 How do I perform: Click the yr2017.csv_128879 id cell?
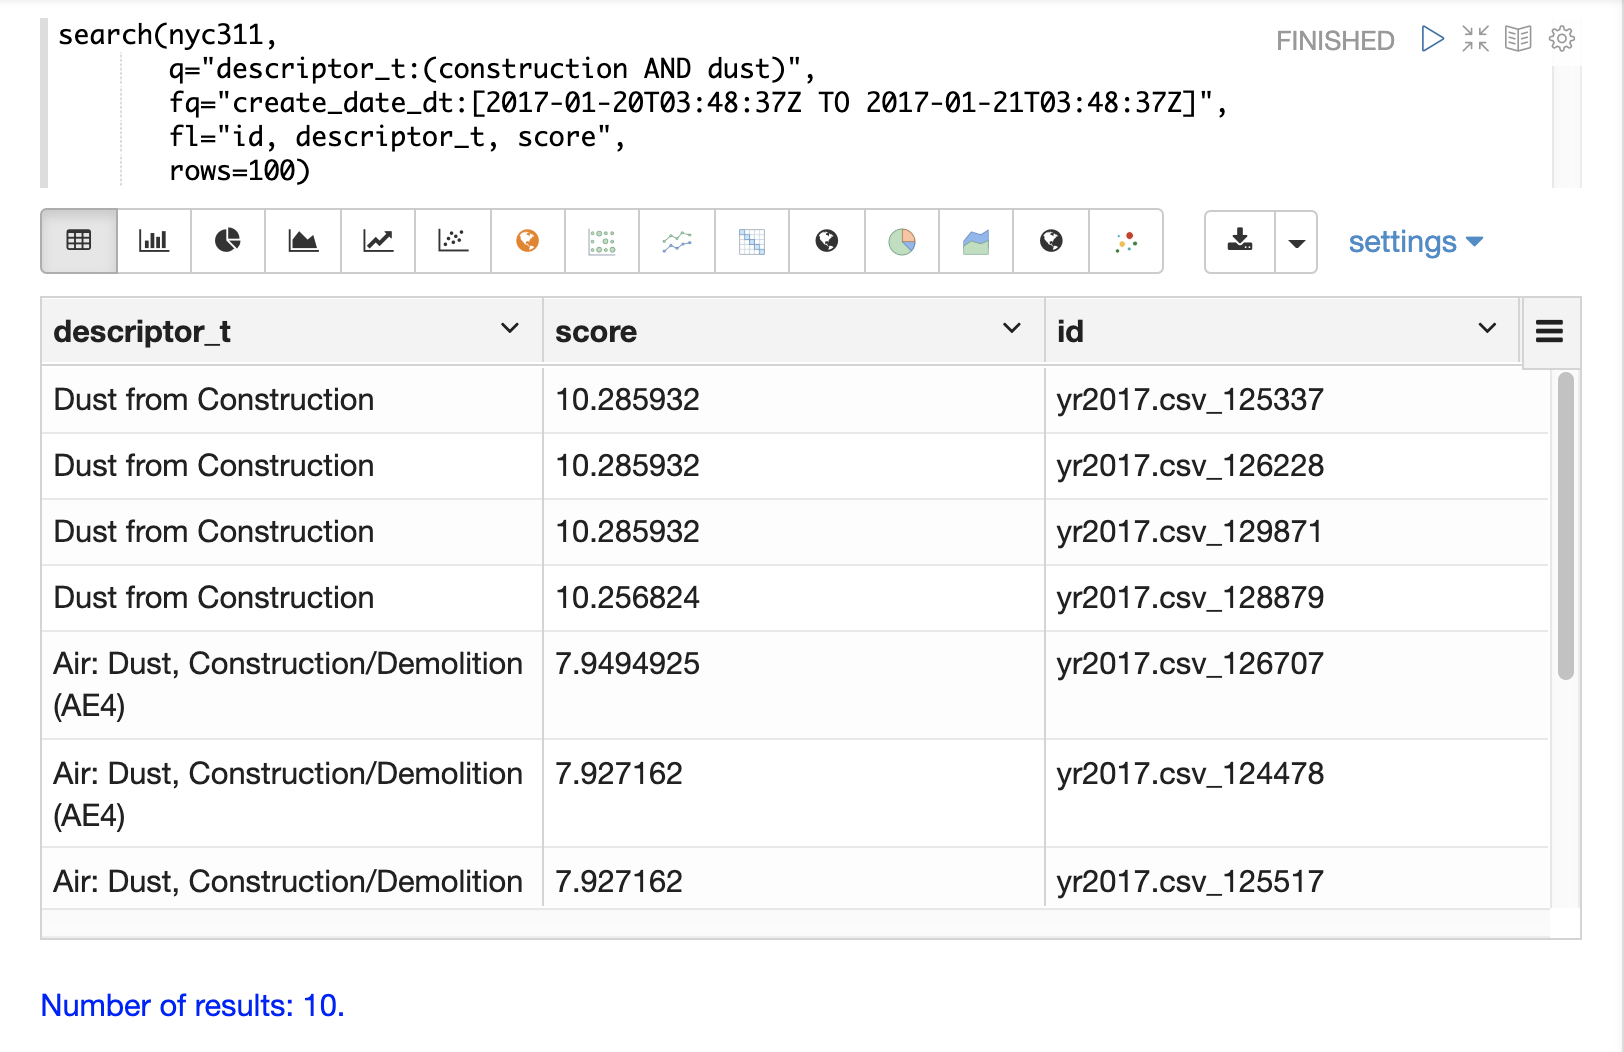click(1190, 598)
